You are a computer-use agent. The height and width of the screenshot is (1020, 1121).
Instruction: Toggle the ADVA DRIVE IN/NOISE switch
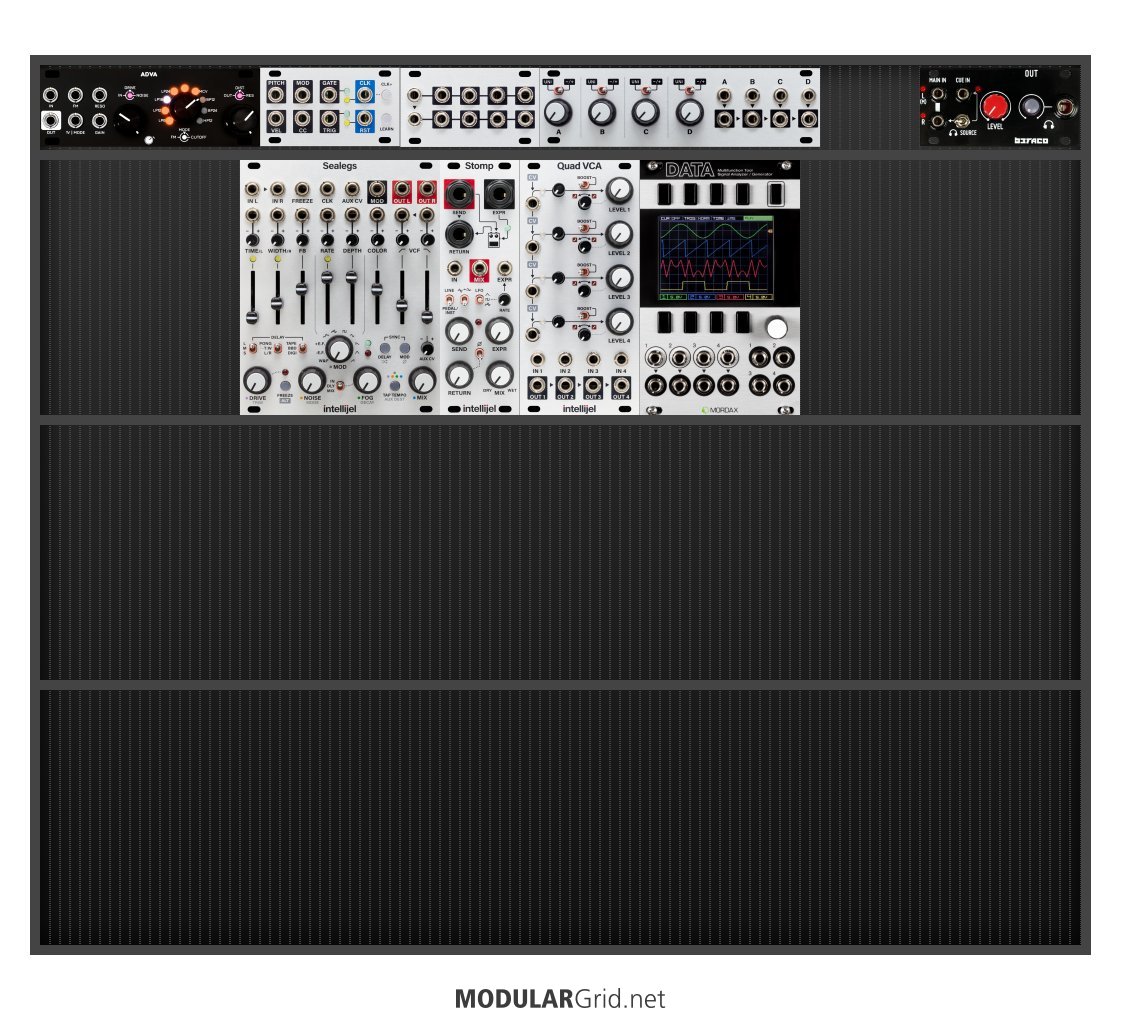[x=129, y=95]
